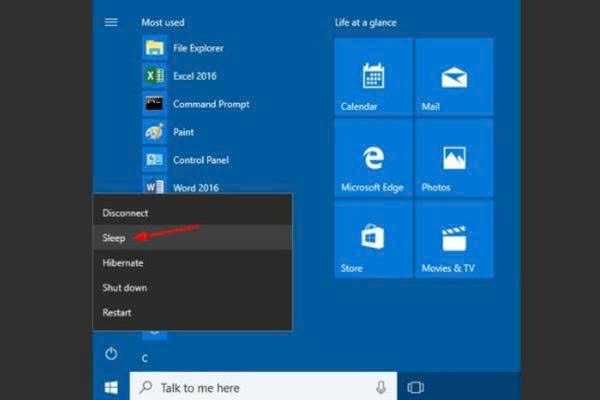This screenshot has height=400, width=600.
Task: Open the Store tile
Action: 373,238
